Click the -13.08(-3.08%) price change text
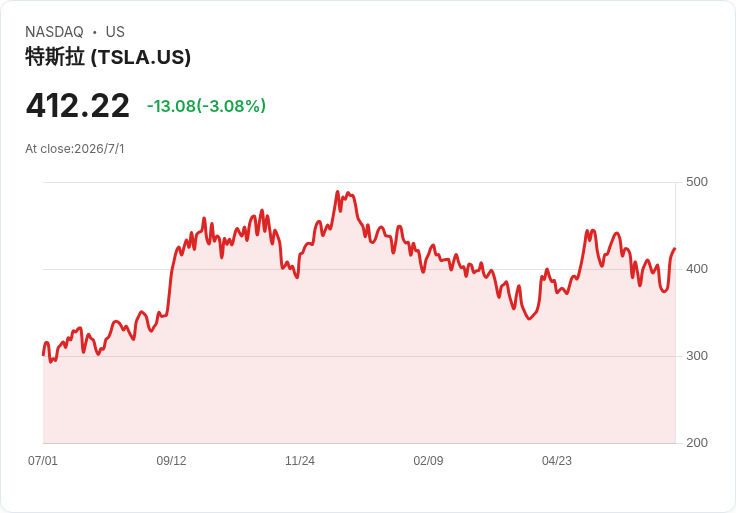The height and width of the screenshot is (513, 736). pyautogui.click(x=207, y=106)
